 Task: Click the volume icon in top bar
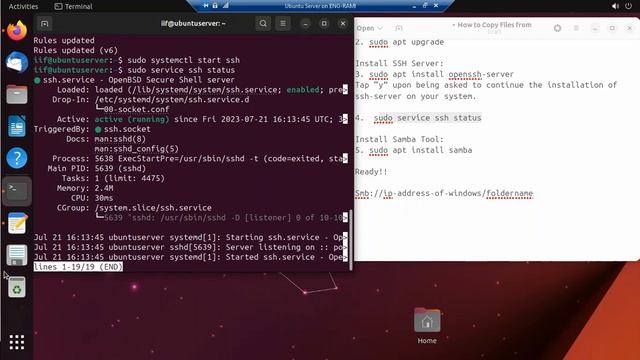click(615, 6)
